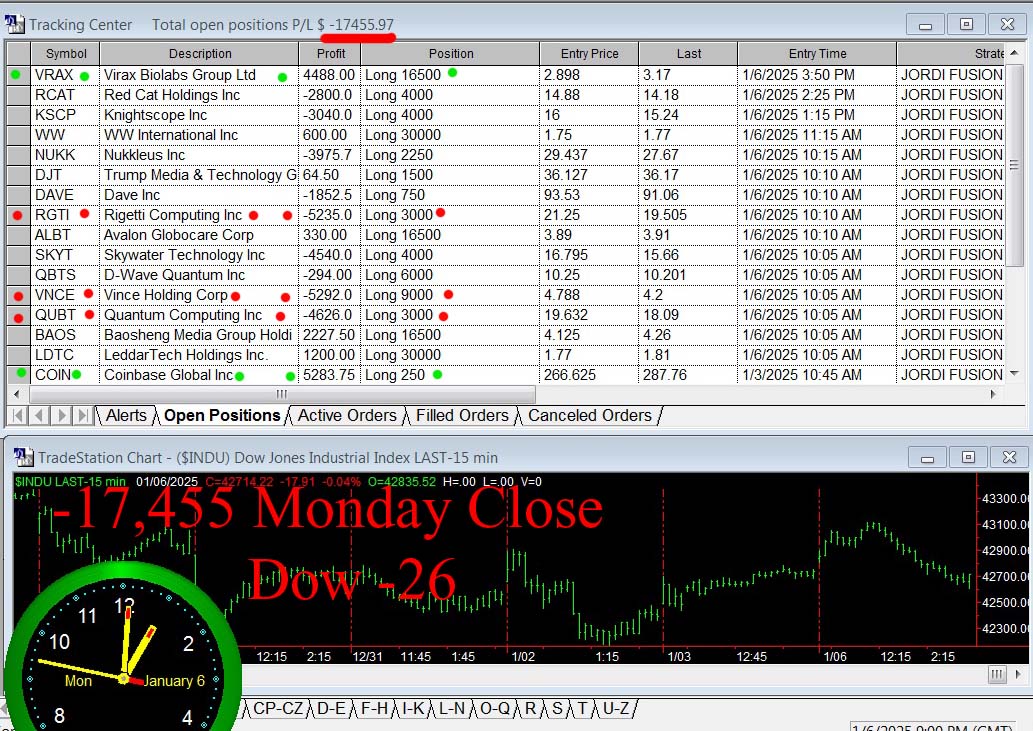Click the TradeStation Chart title bar icon
The width and height of the screenshot is (1033, 731).
click(x=22, y=457)
